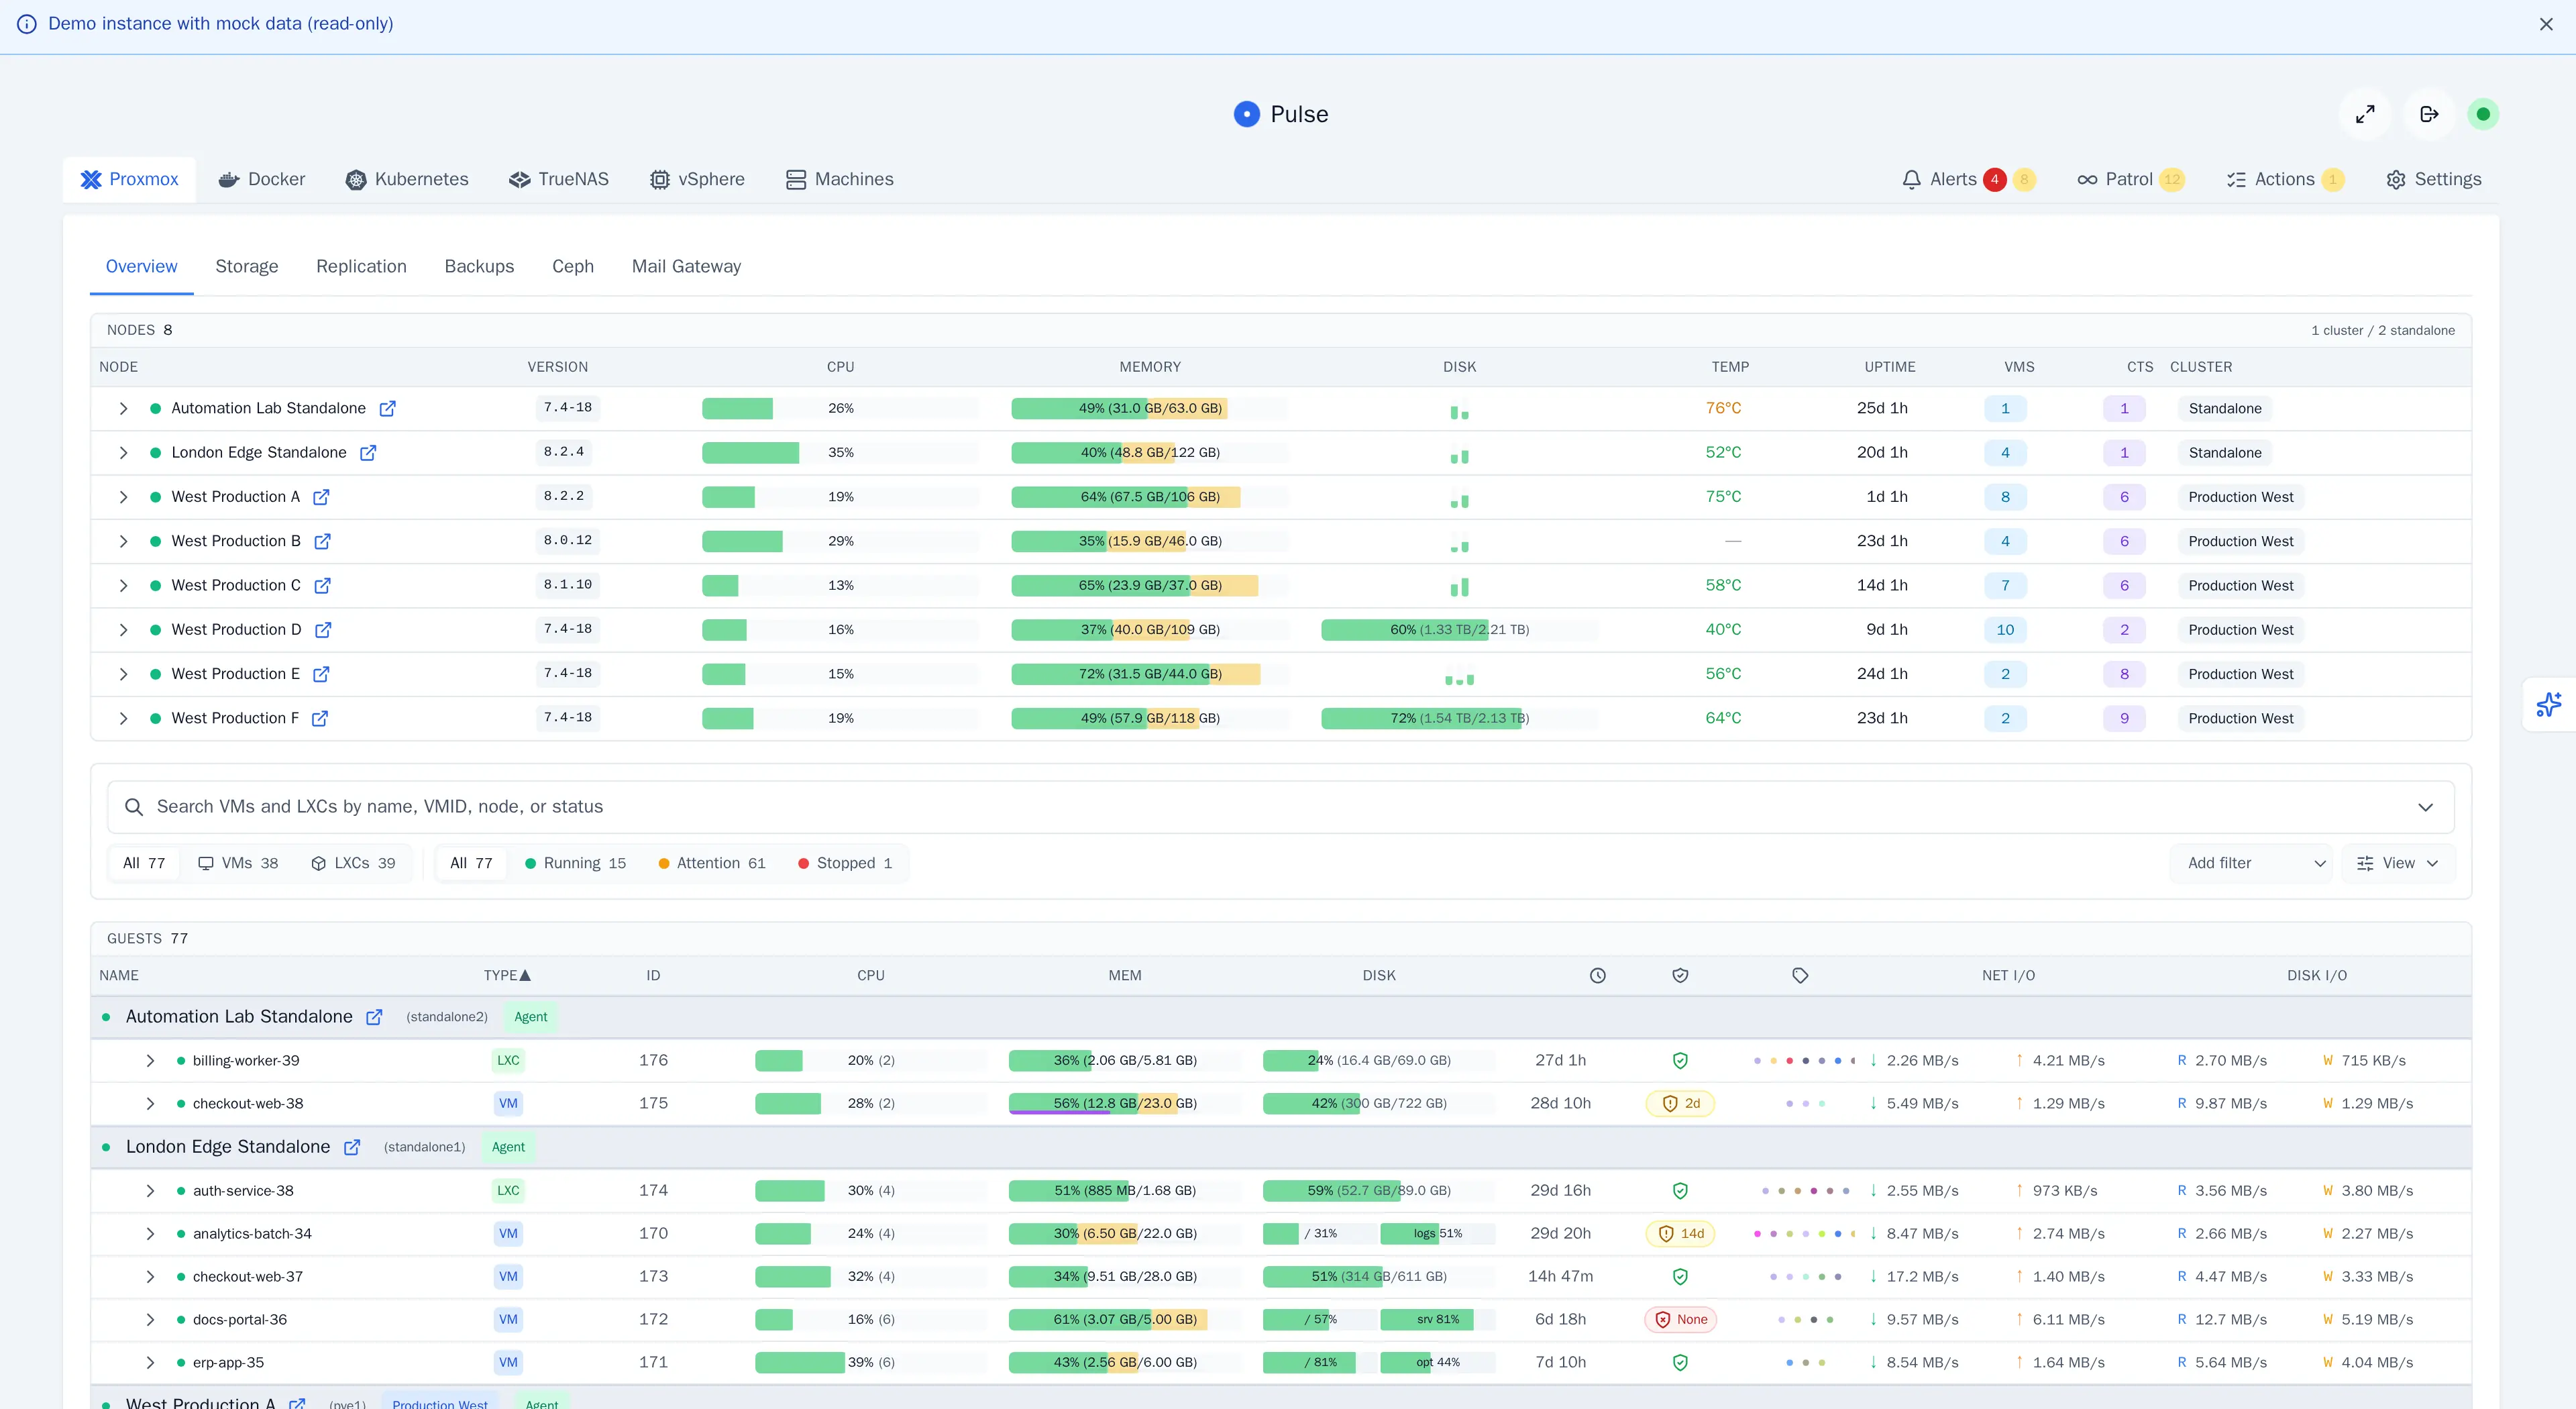Expand docs-portal-36 guest details

[150, 1319]
